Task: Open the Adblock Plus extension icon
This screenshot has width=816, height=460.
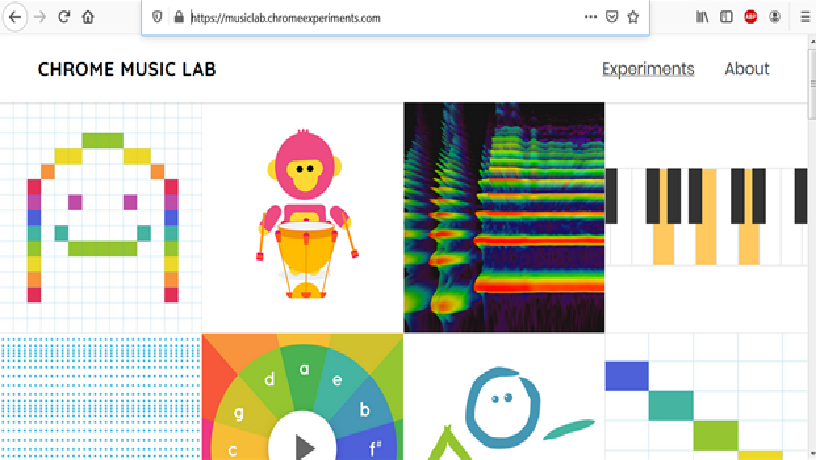Action: point(750,17)
